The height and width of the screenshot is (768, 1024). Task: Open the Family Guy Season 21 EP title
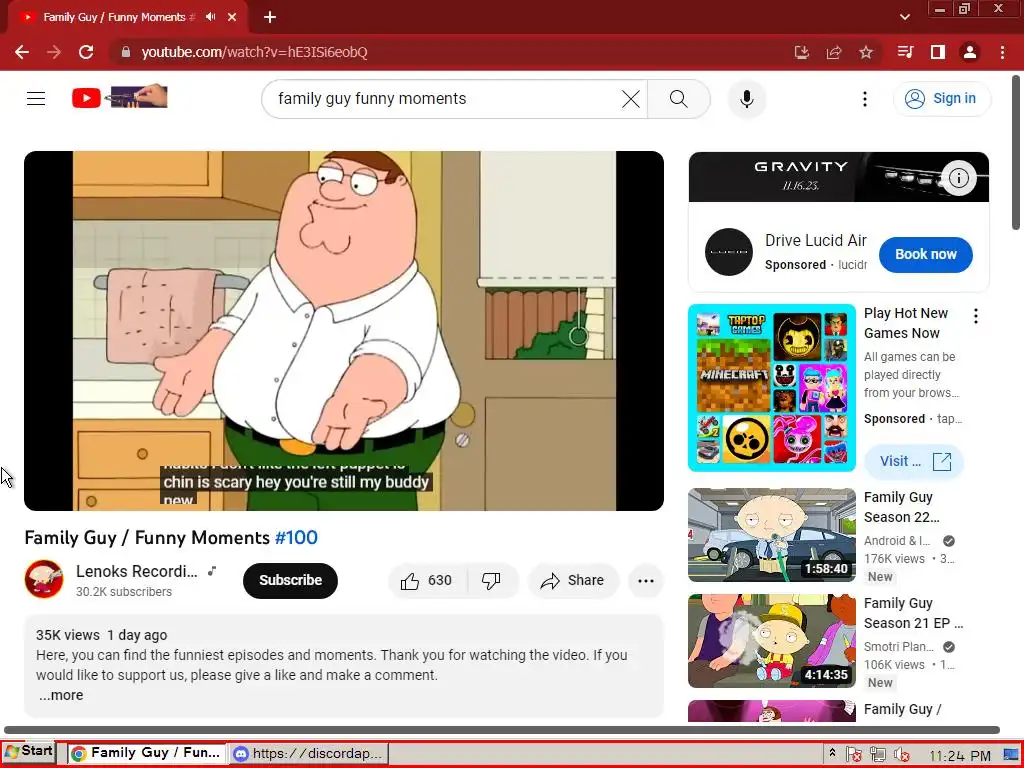pyautogui.click(x=913, y=613)
